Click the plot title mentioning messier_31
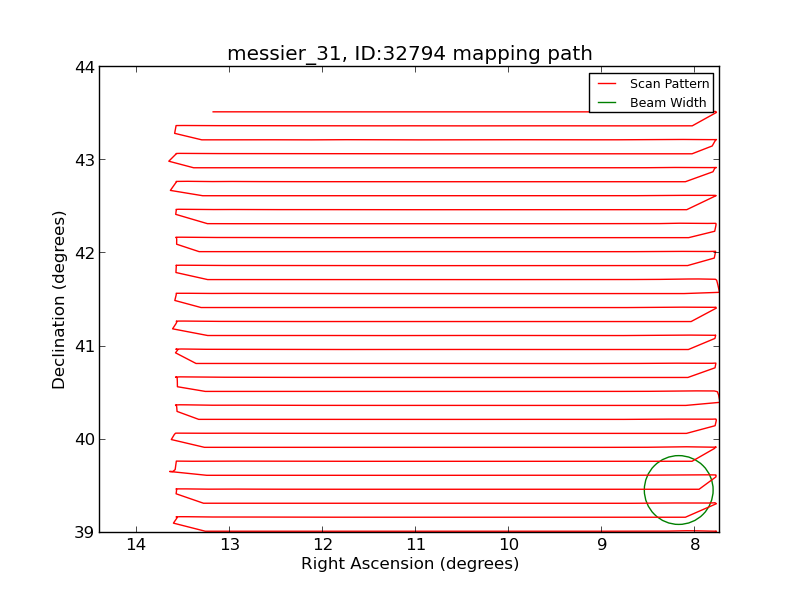 click(409, 54)
